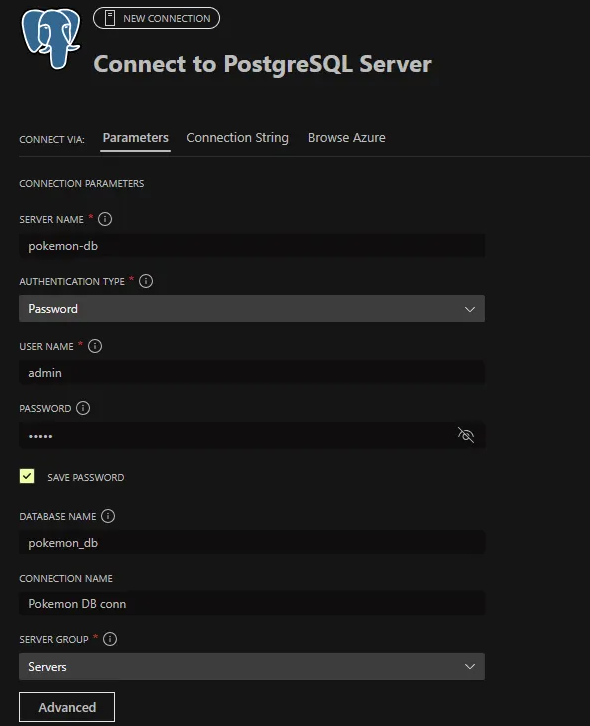
Task: Open the Advanced settings button
Action: (67, 707)
